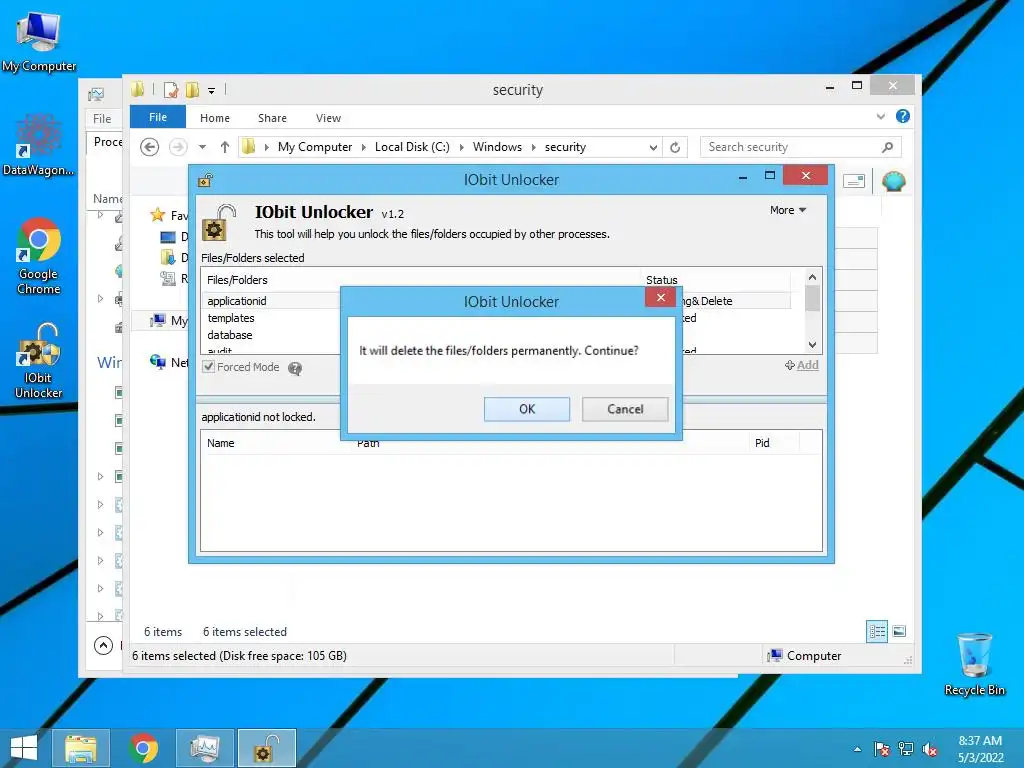Image resolution: width=1024 pixels, height=768 pixels.
Task: Click the search magnifier icon
Action: [x=888, y=147]
